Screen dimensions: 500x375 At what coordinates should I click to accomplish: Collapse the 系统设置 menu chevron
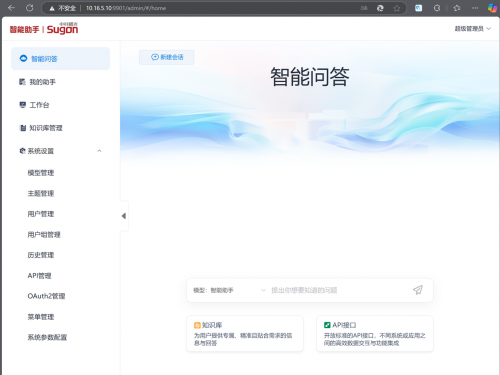click(99, 151)
